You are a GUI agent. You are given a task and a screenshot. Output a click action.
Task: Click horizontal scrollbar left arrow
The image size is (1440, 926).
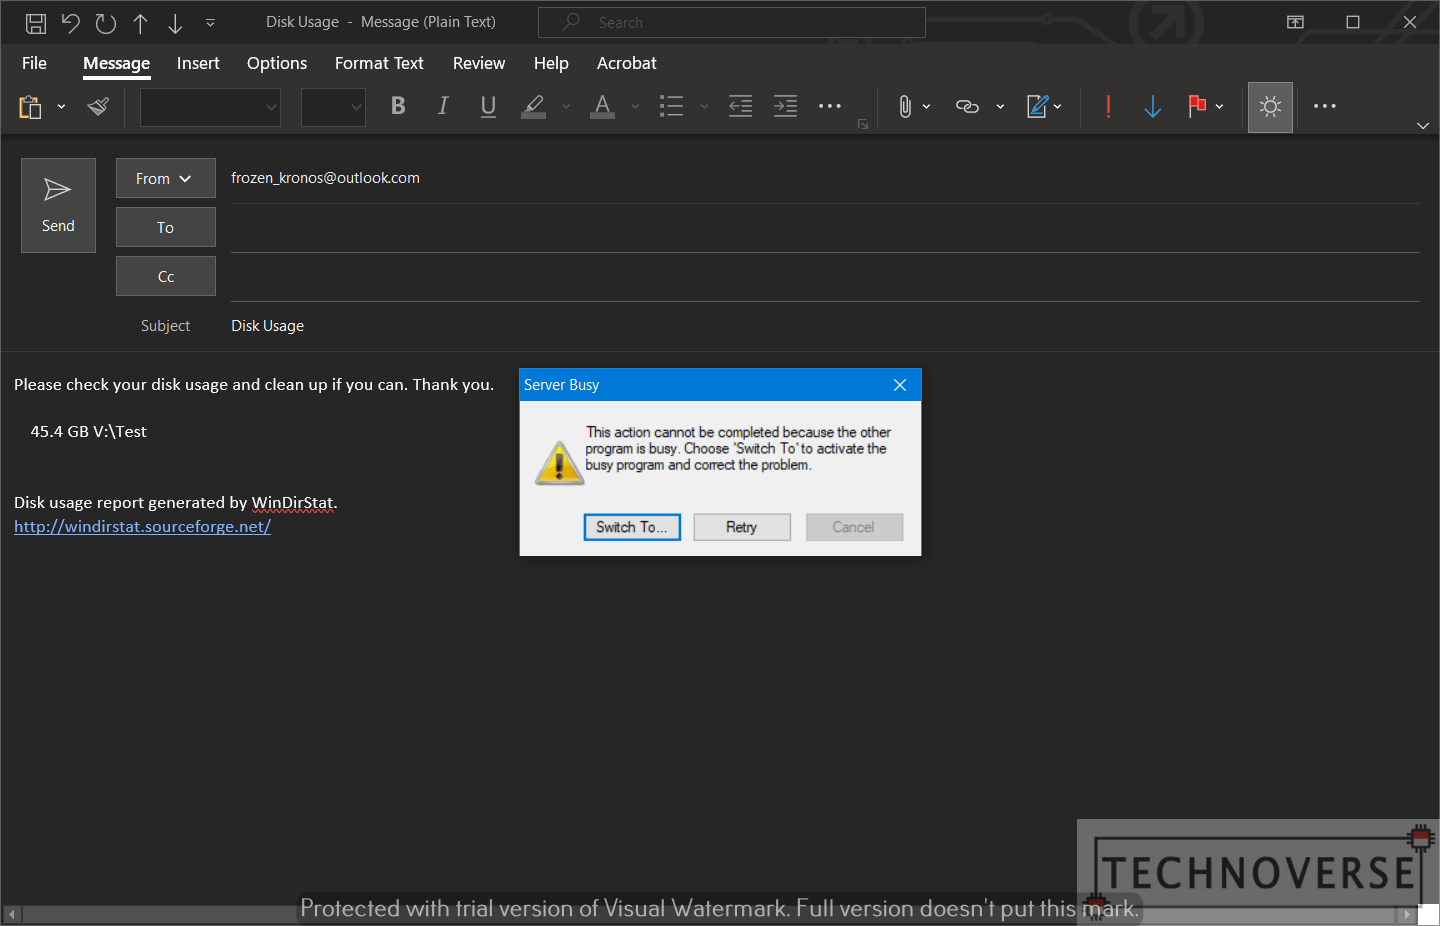pos(12,914)
